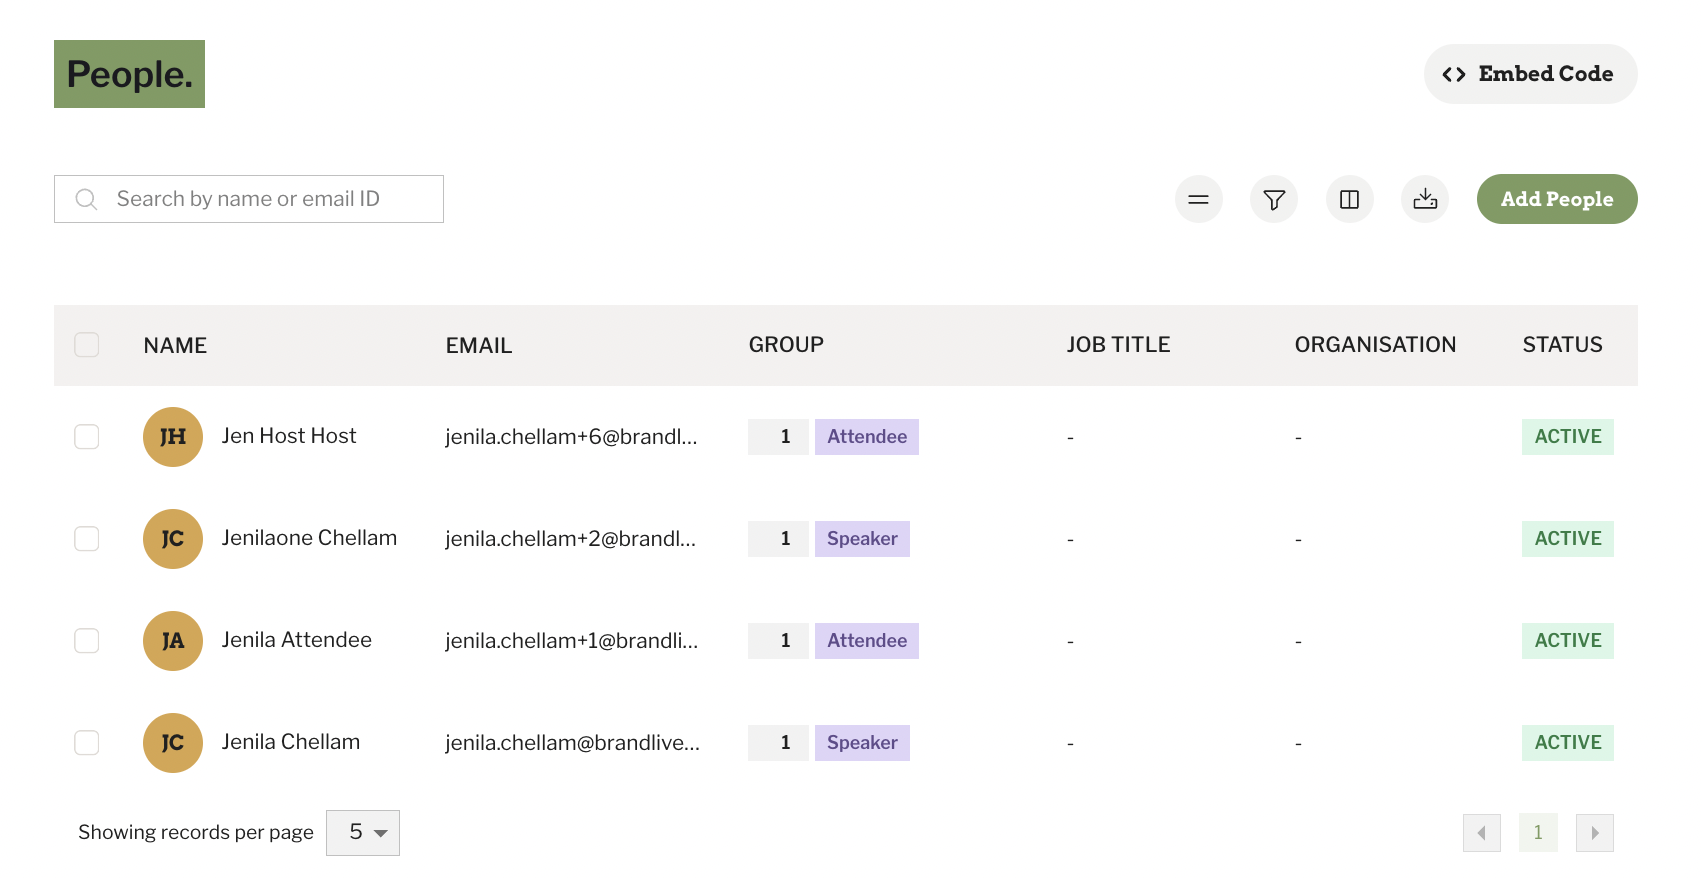Click Attendee tag in Jenila Attendee row

tap(867, 641)
